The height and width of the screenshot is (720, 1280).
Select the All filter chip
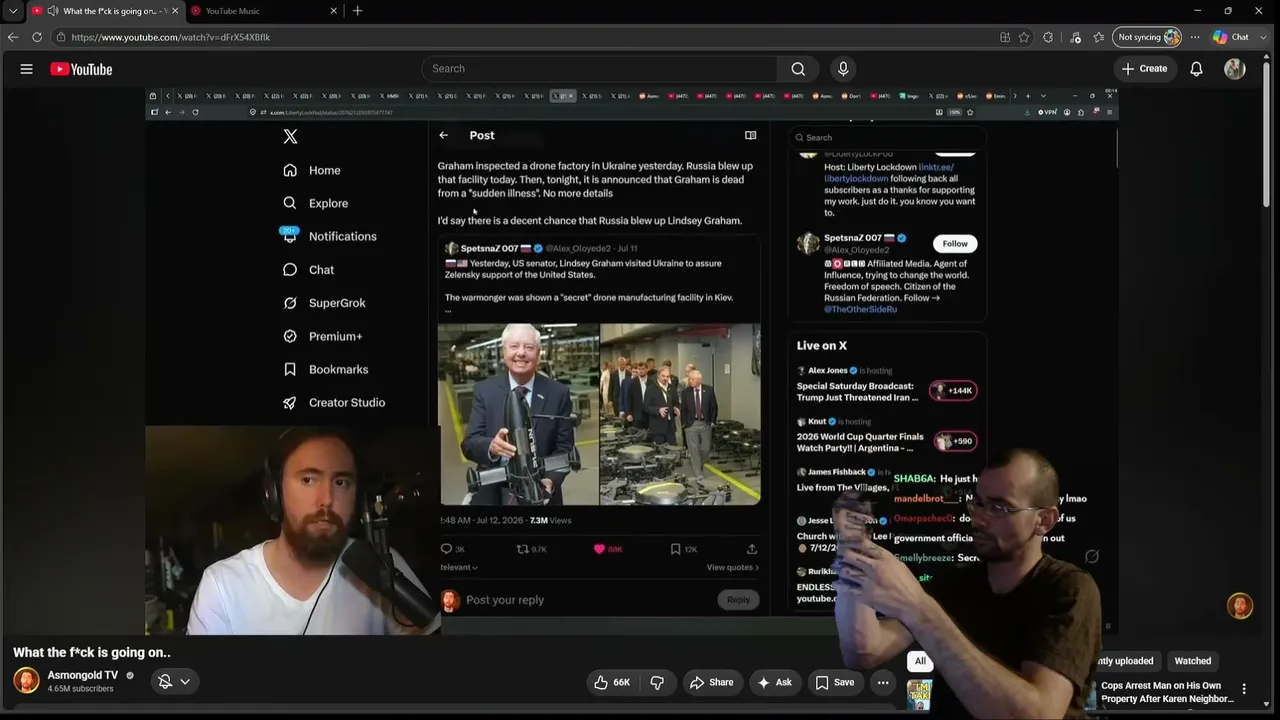click(x=920, y=661)
